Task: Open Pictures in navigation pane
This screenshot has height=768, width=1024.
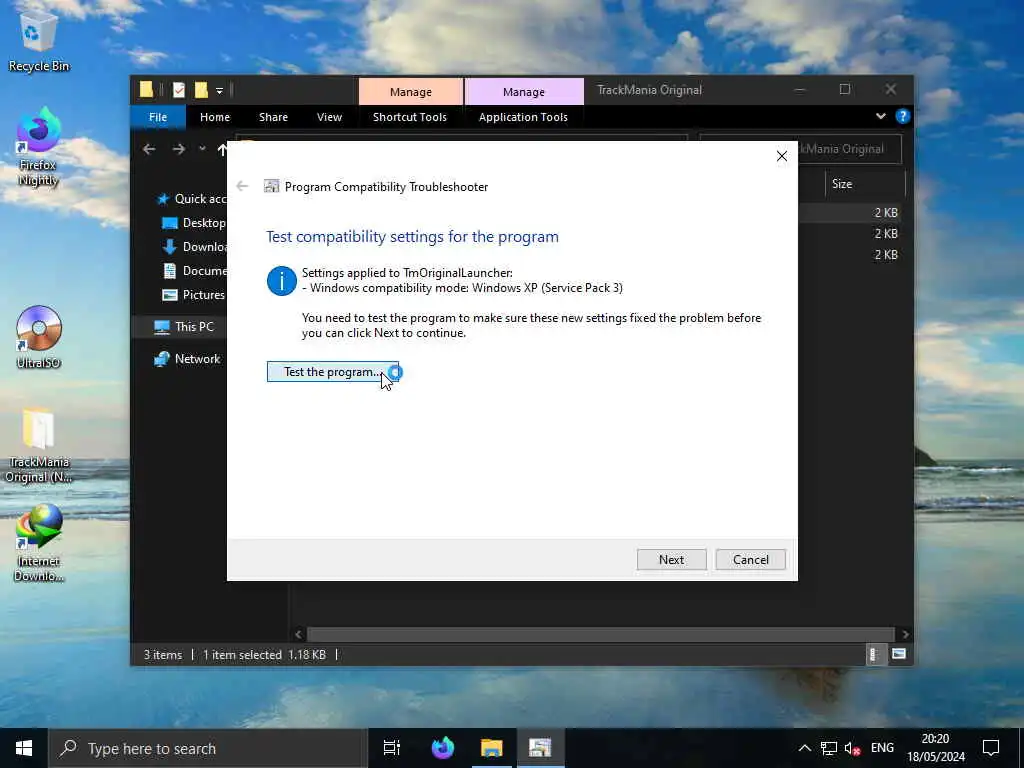Action: point(193,295)
